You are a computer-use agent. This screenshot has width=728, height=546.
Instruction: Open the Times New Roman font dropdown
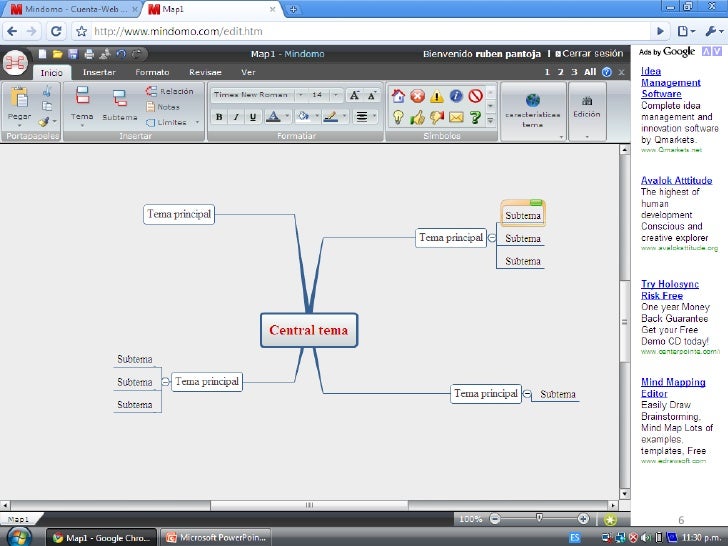point(254,95)
